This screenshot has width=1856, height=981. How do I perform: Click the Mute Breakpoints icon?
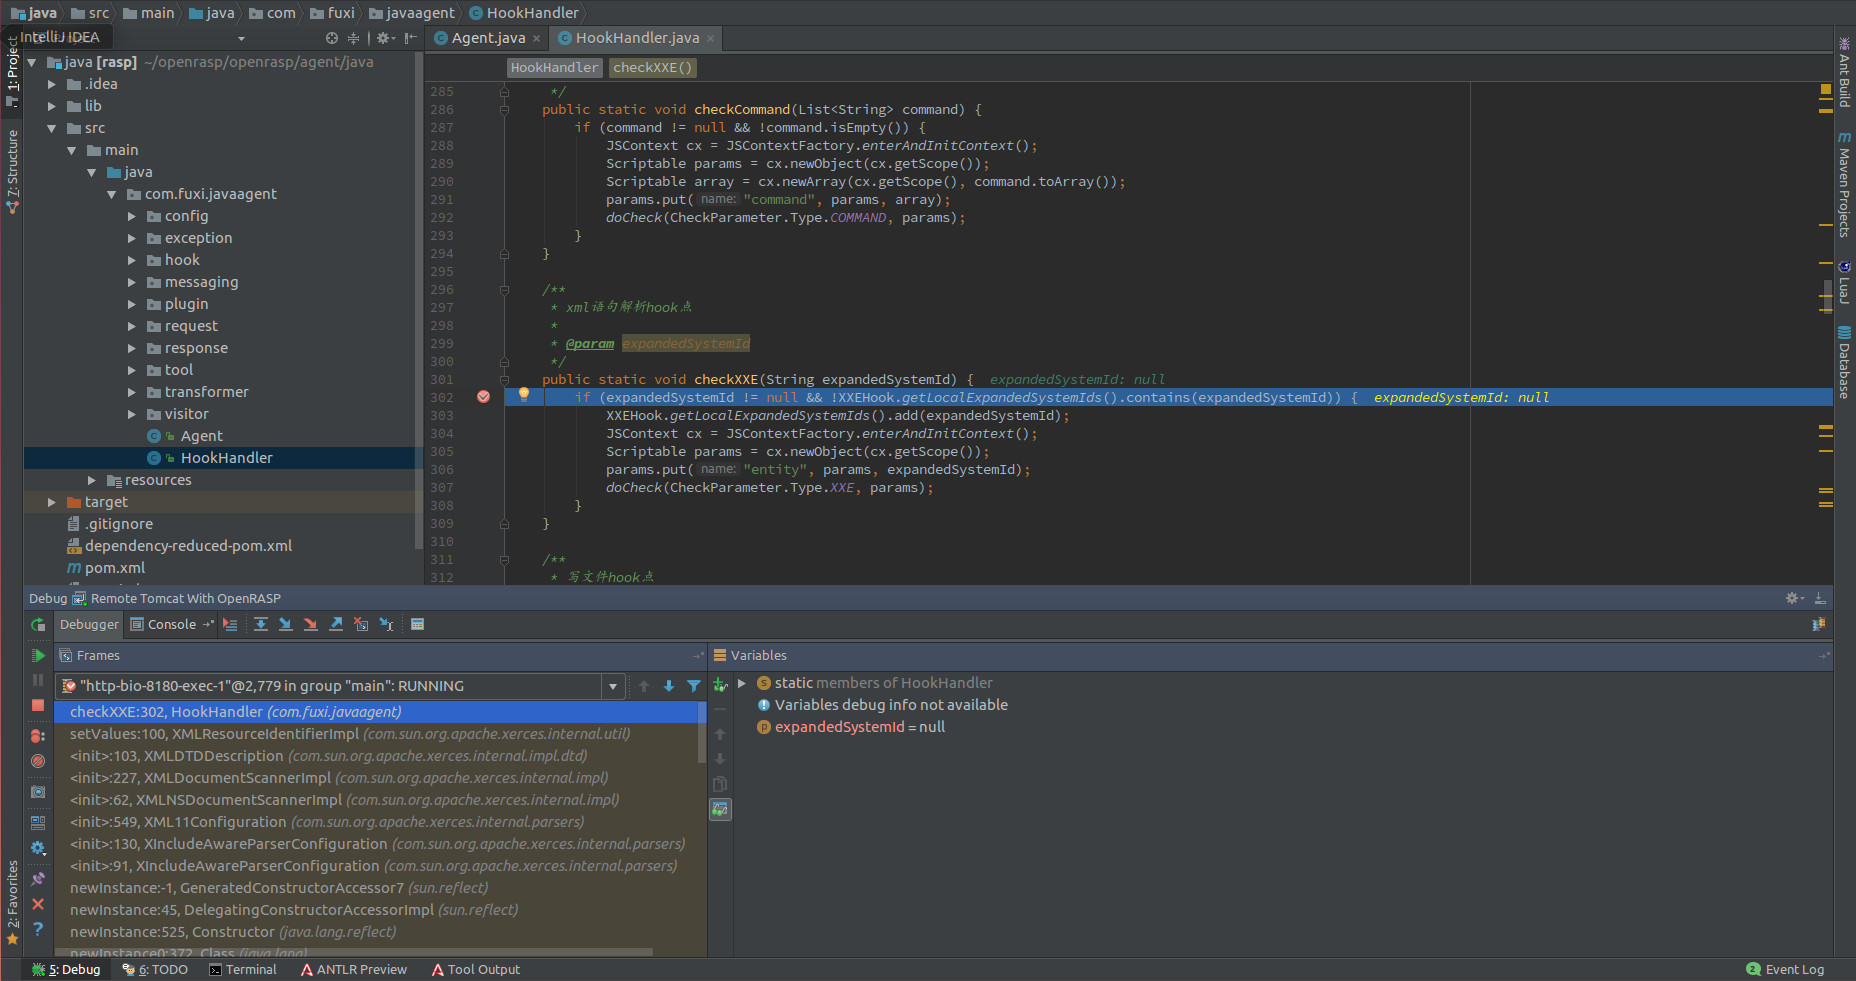pos(38,761)
